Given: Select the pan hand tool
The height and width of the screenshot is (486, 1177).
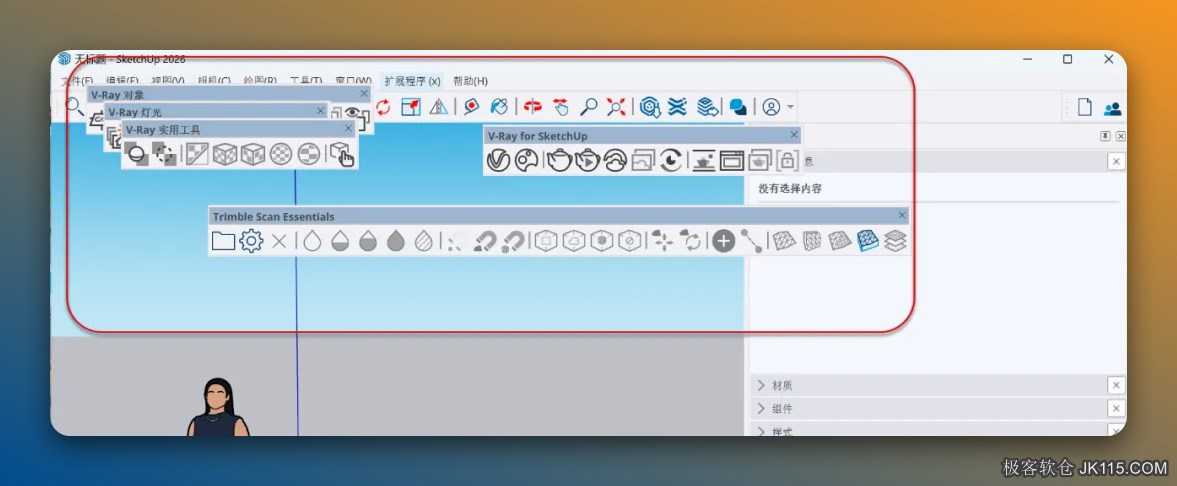Looking at the screenshot, I should click(561, 107).
